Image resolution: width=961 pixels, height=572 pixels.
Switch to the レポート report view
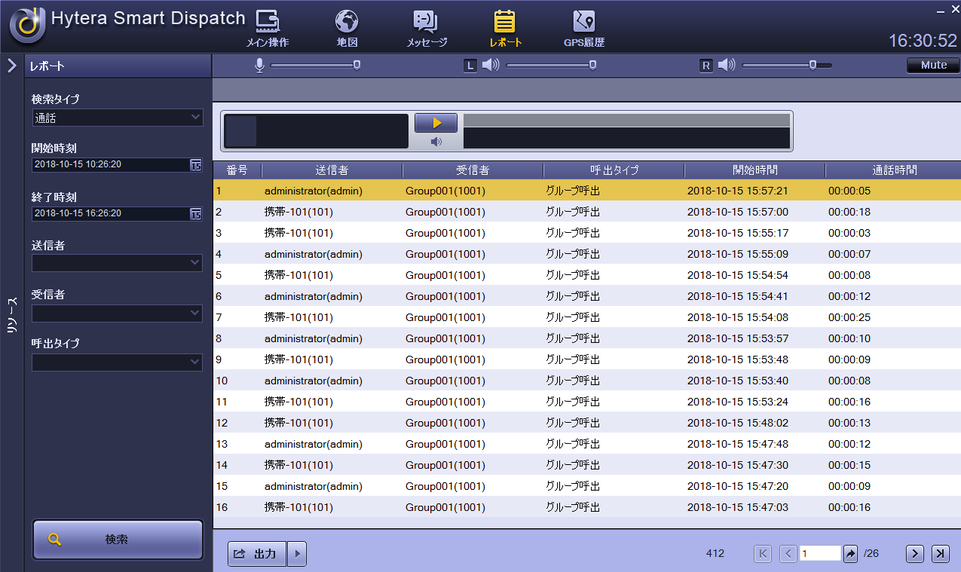coord(505,28)
